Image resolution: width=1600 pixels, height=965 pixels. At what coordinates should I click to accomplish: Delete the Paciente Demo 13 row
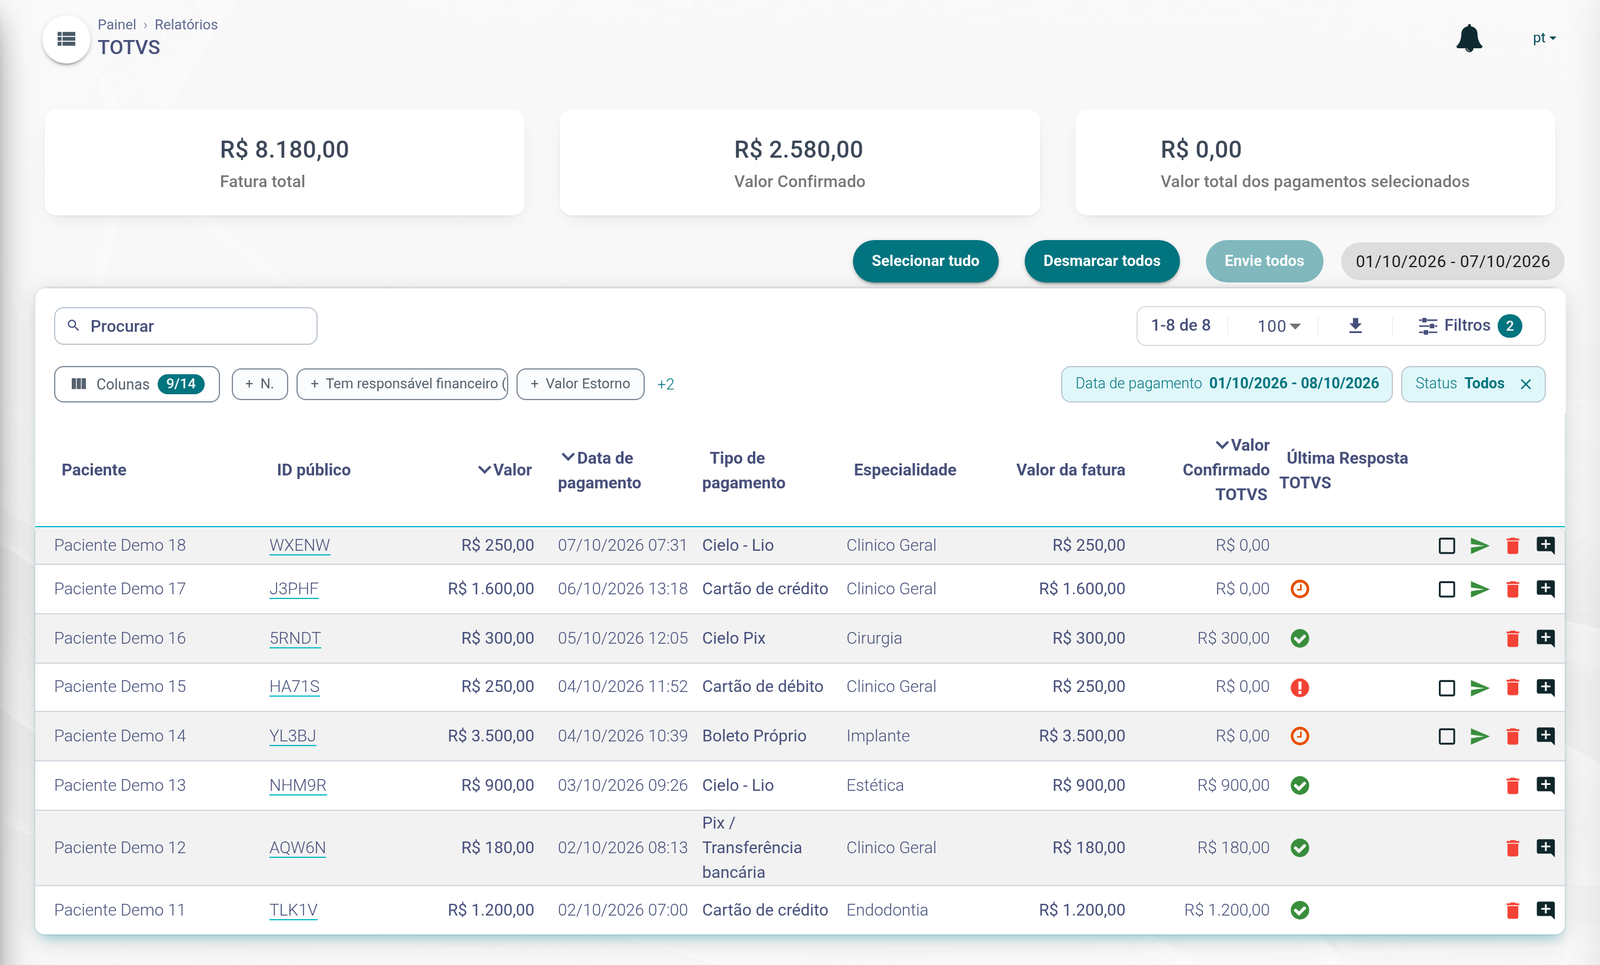pos(1513,786)
